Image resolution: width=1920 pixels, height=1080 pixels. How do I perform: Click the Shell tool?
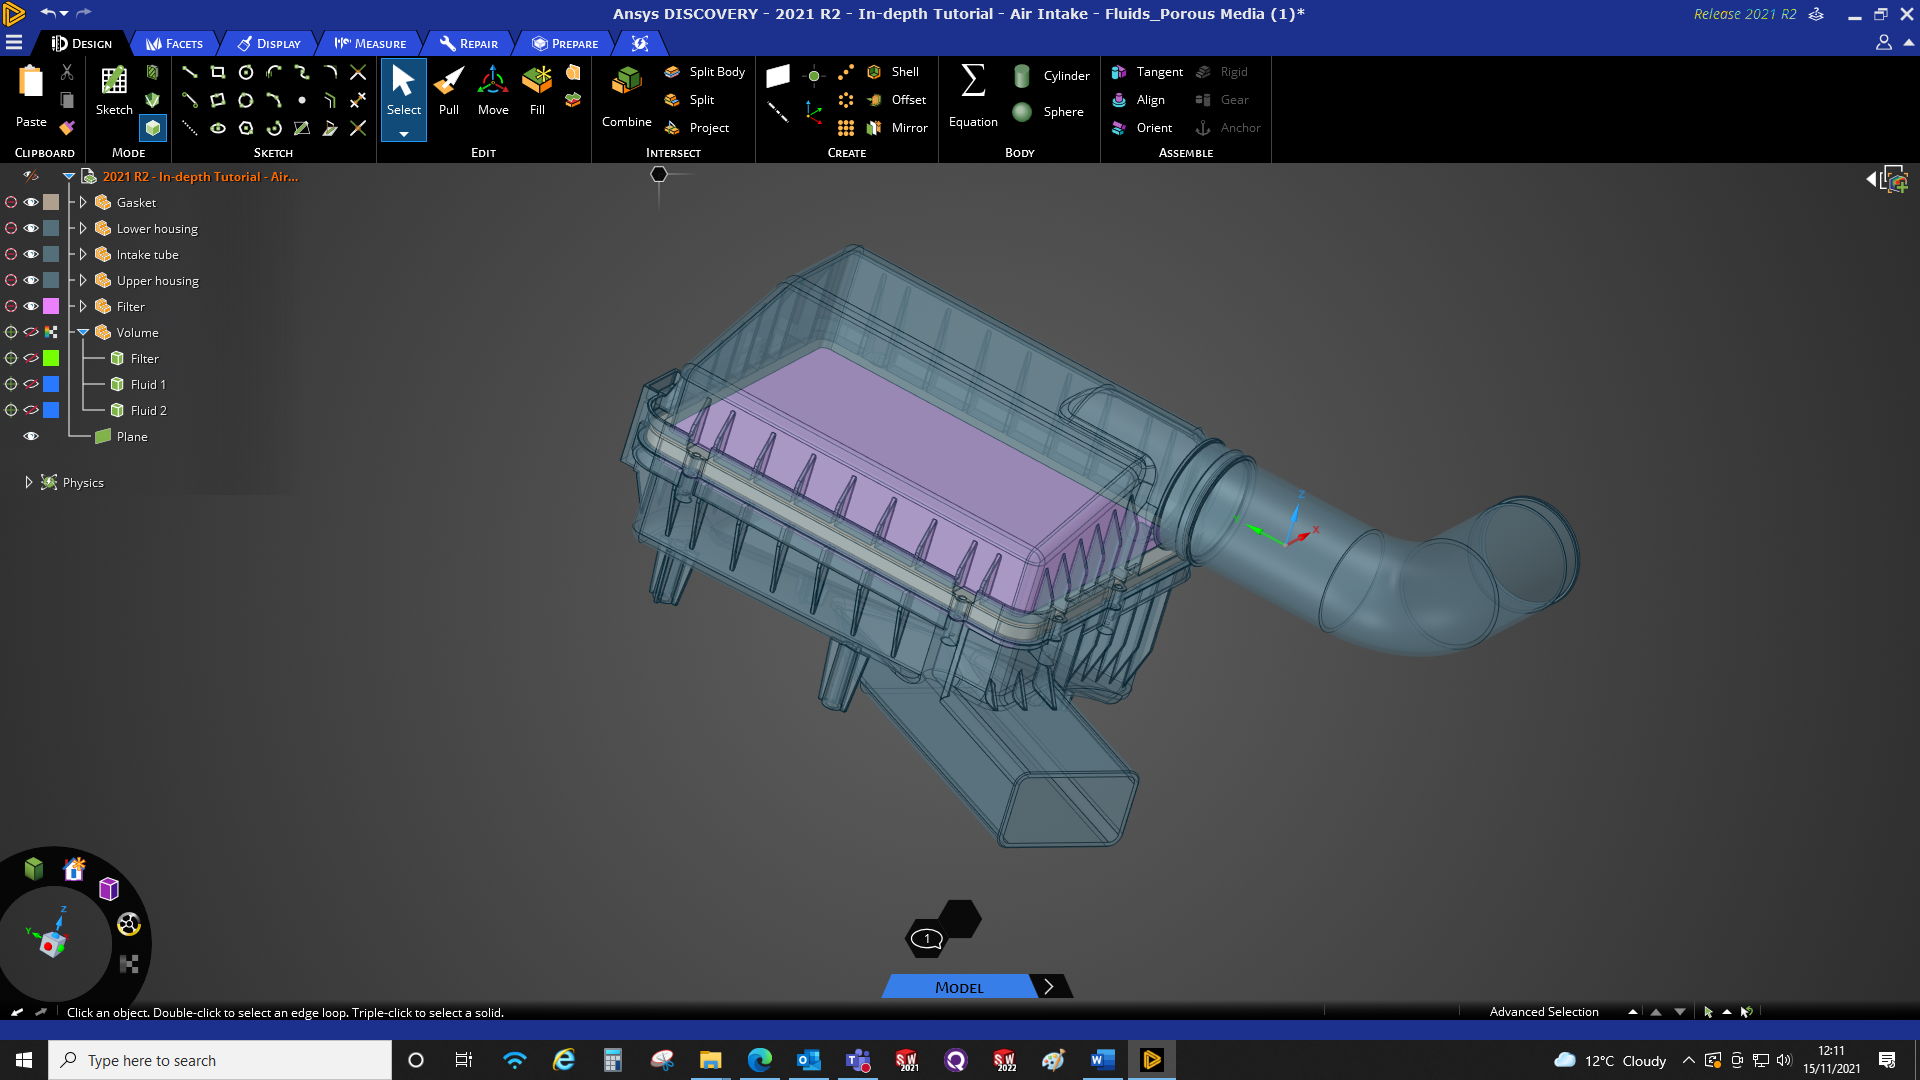click(893, 72)
